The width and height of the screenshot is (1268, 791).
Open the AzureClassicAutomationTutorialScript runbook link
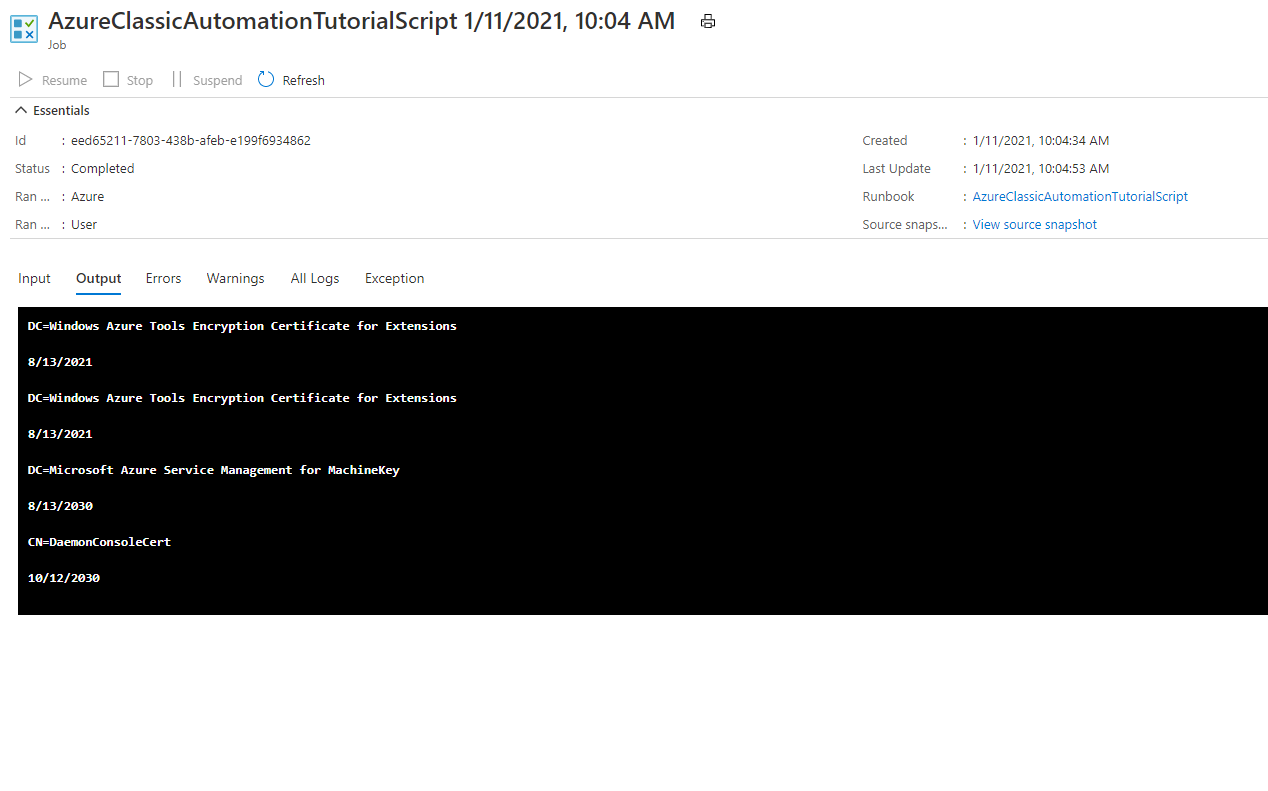coord(1080,197)
